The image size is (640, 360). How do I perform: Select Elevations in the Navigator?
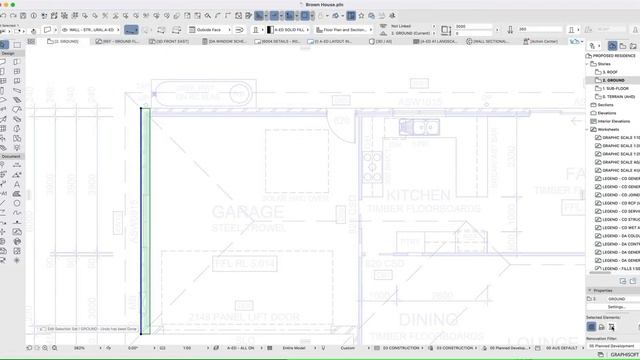click(x=604, y=113)
